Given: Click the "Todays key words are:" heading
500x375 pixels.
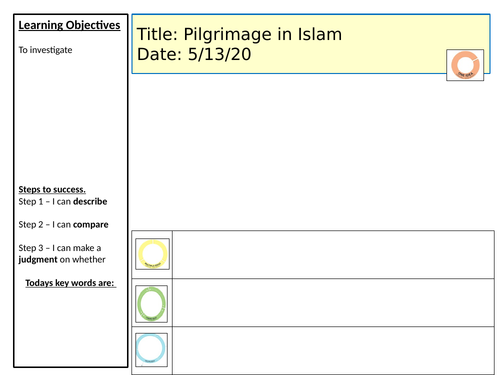Looking at the screenshot, I should (x=71, y=283).
